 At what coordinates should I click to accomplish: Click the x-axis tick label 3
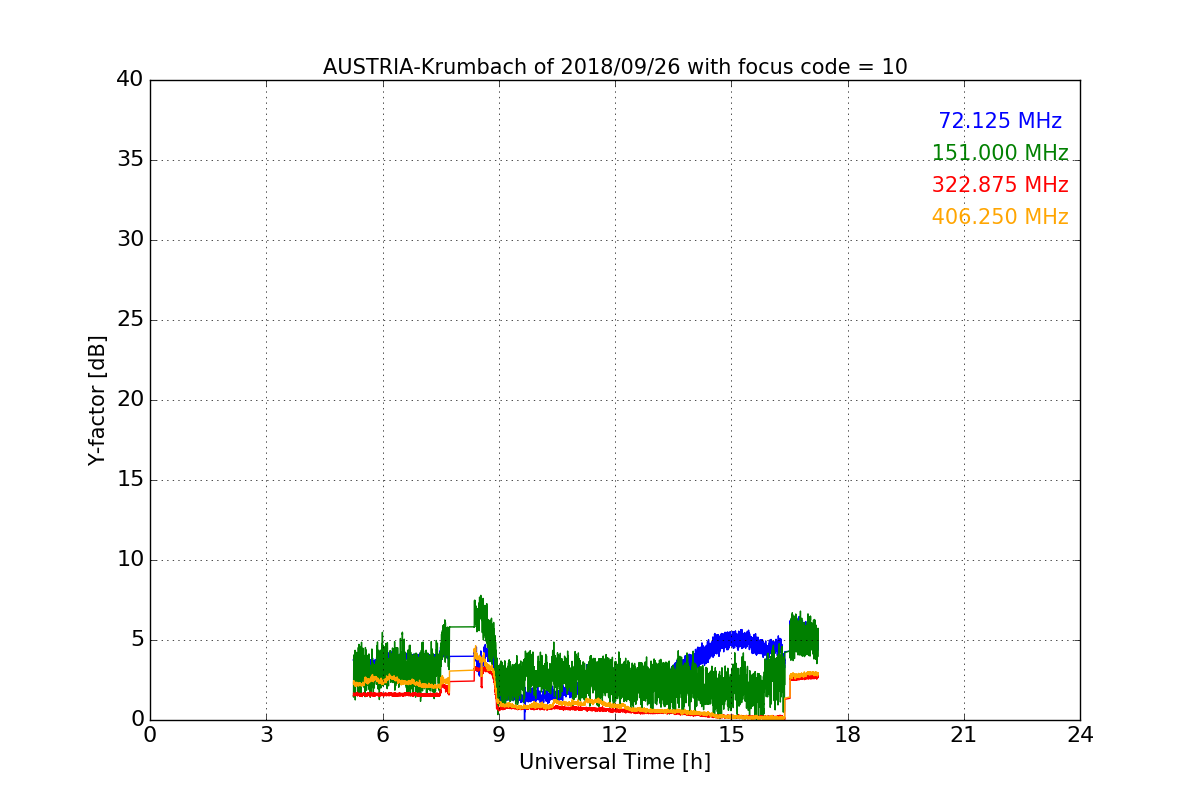tap(266, 735)
